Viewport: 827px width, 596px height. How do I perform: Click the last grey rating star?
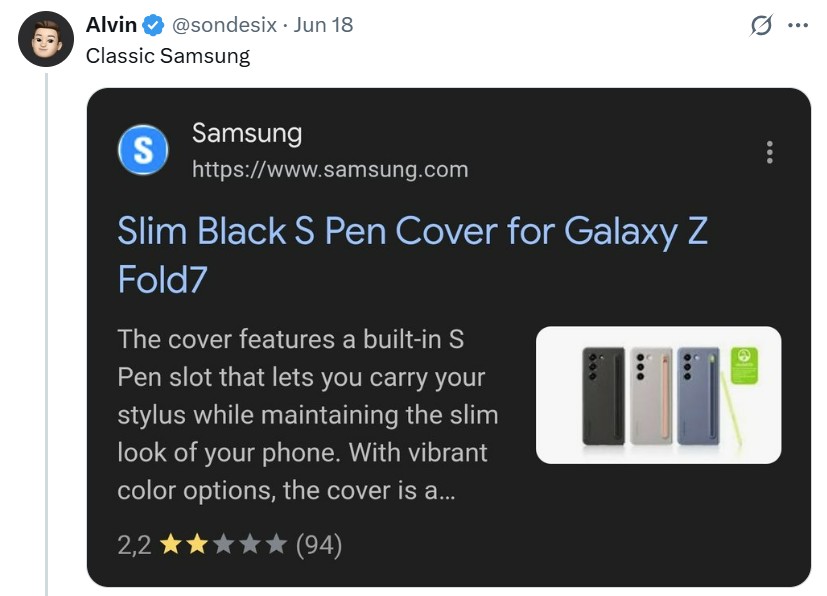point(276,545)
